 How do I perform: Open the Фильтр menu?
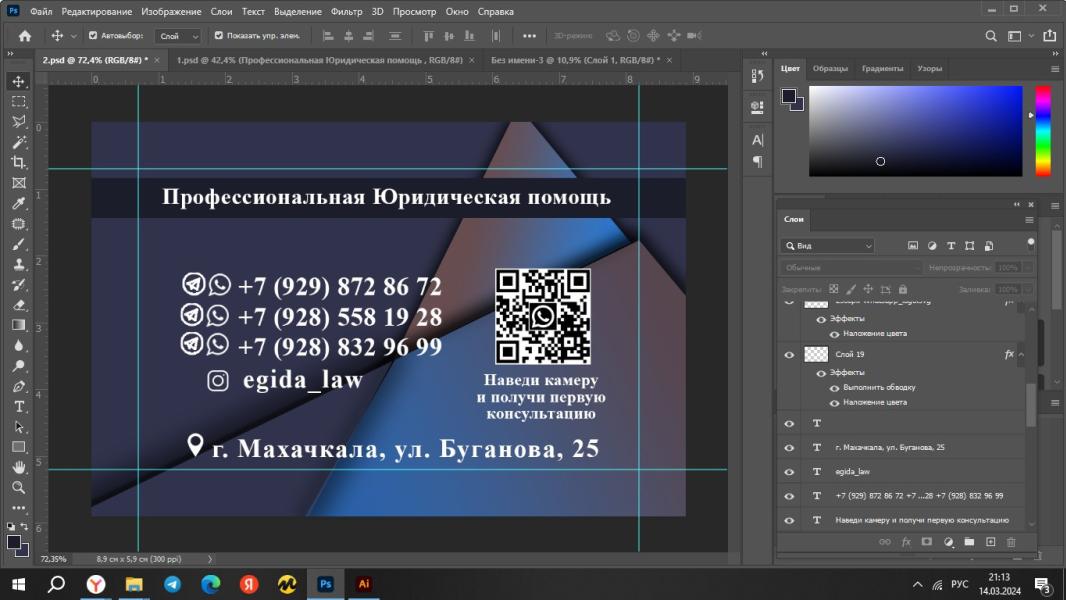tap(347, 12)
